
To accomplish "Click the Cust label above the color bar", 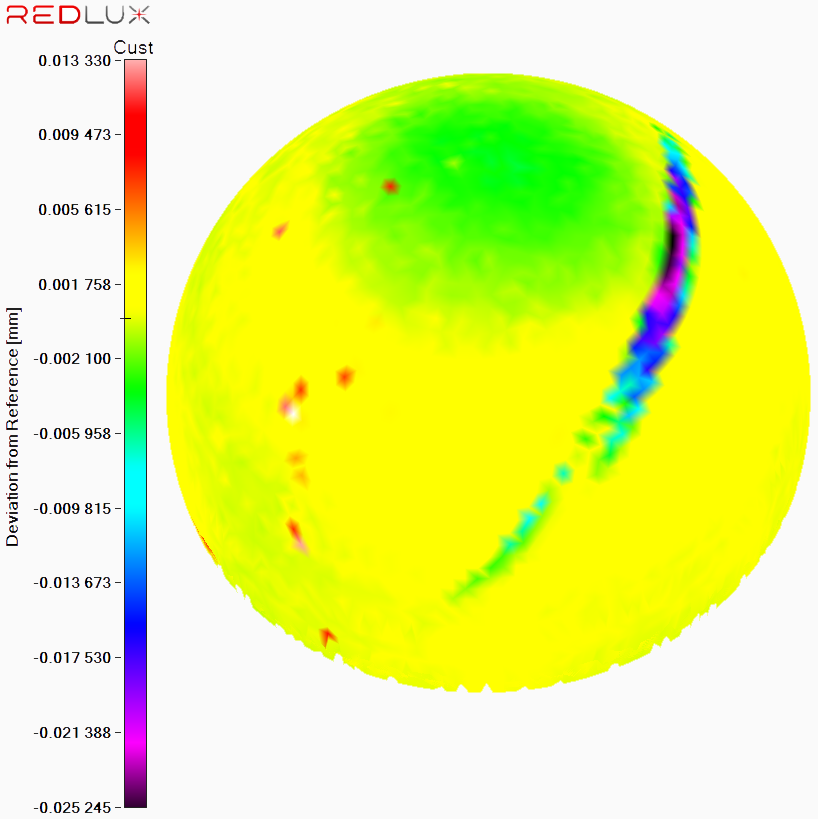I will point(134,47).
